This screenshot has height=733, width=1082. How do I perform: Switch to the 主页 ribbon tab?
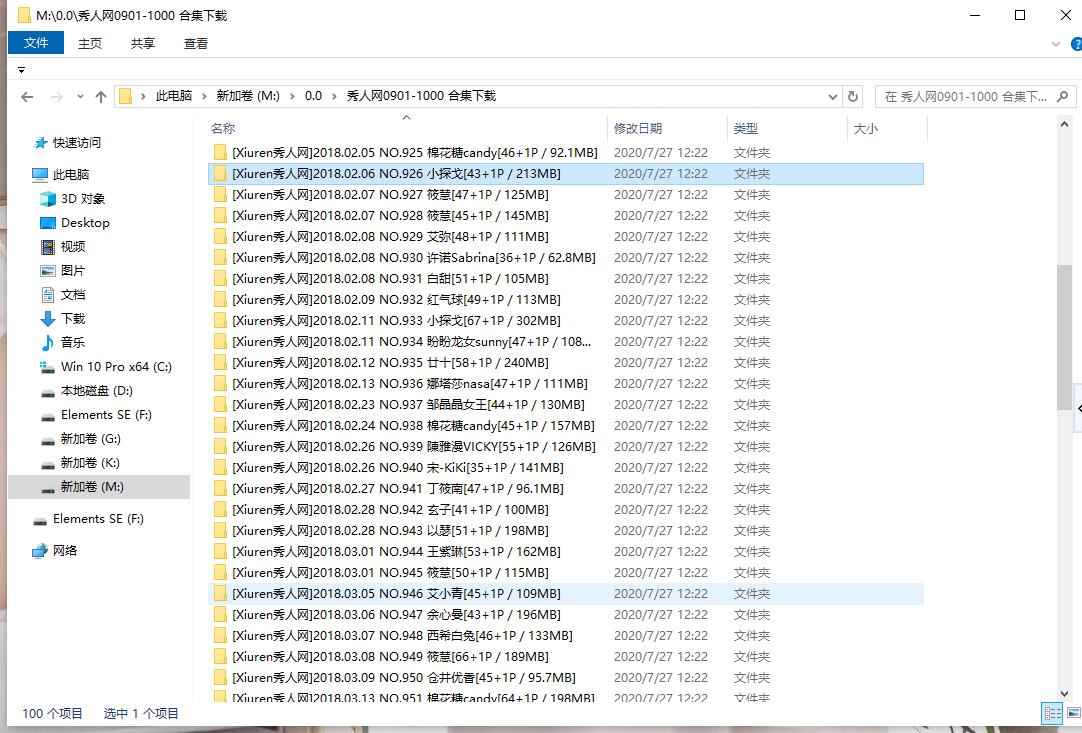point(90,43)
